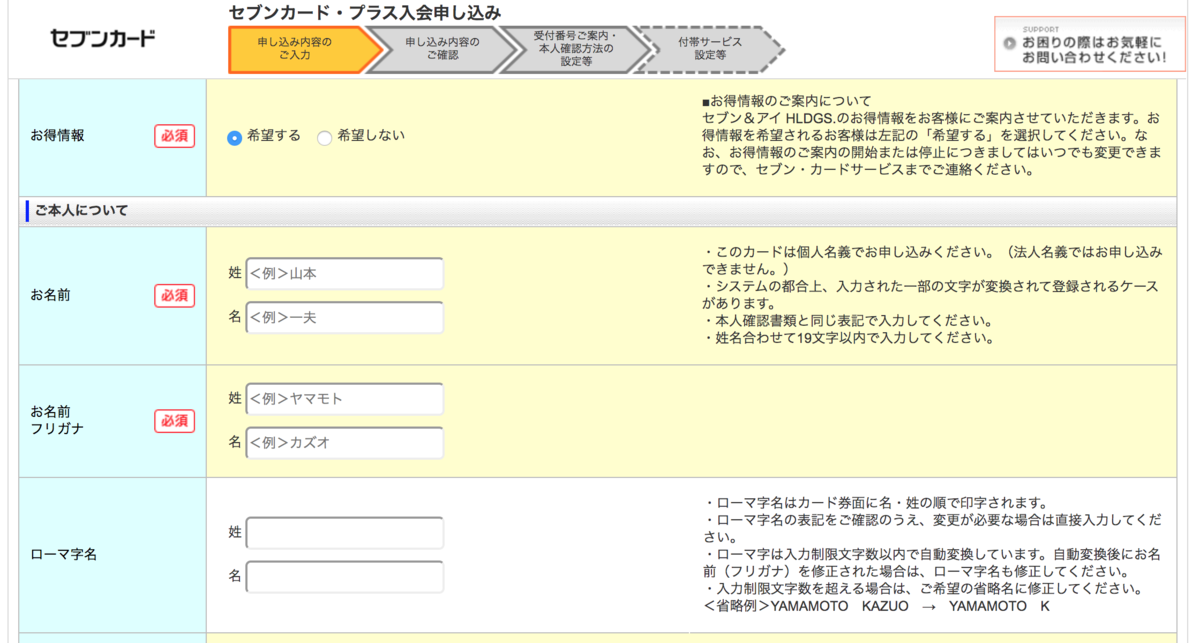The image size is (1200, 643).
Task: Click the ローマ字名 名 input field
Action: [x=344, y=577]
